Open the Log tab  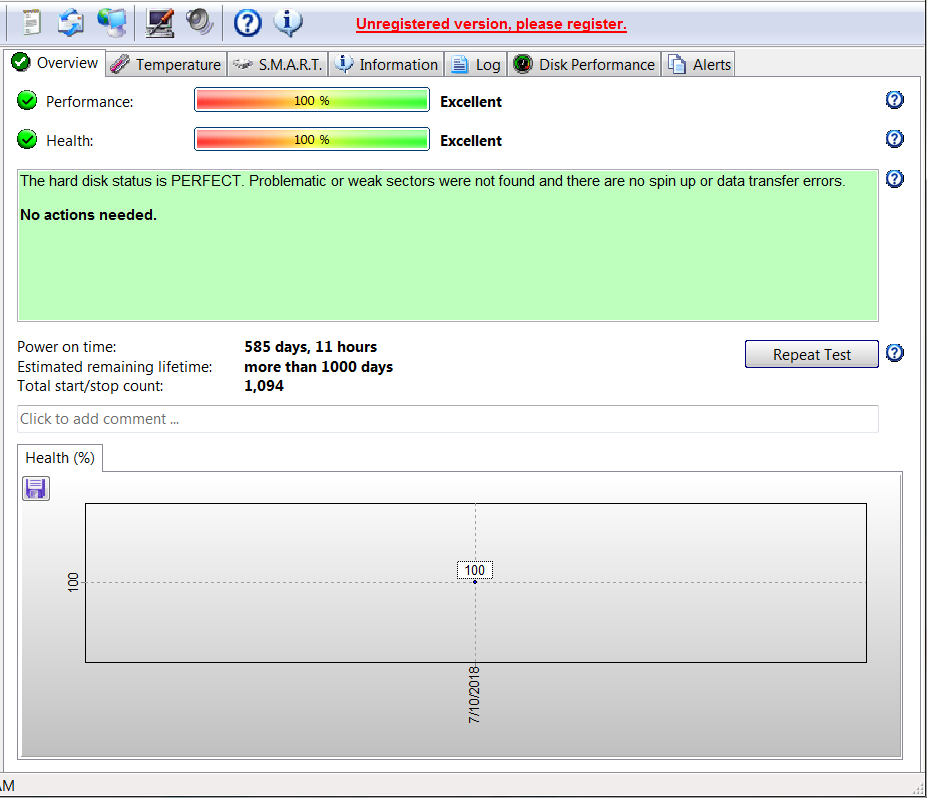[476, 64]
